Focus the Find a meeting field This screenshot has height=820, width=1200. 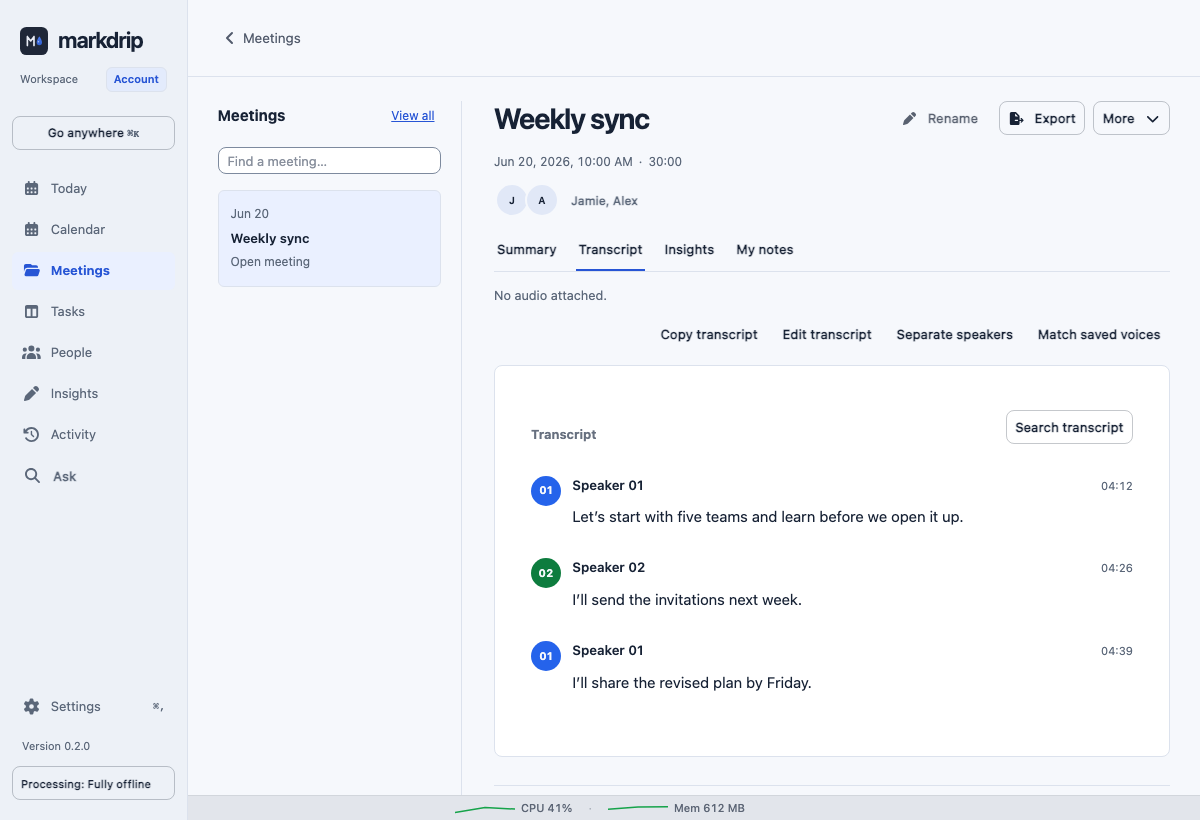click(x=329, y=161)
